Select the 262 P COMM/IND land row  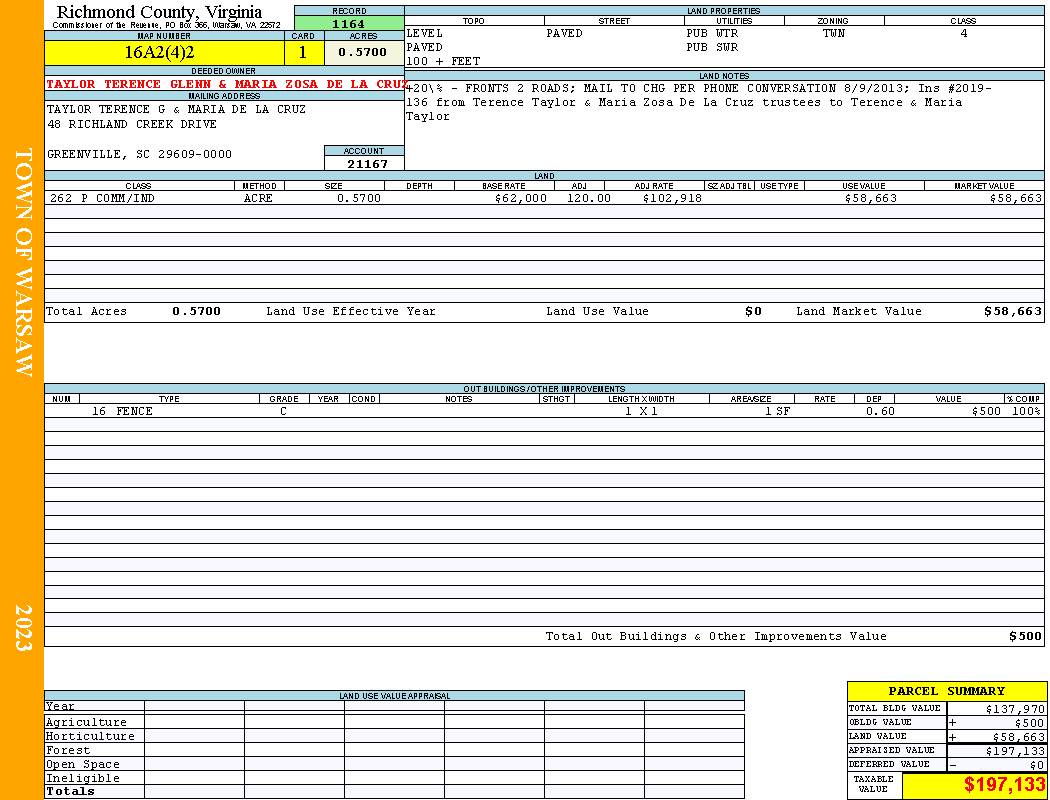pos(544,198)
